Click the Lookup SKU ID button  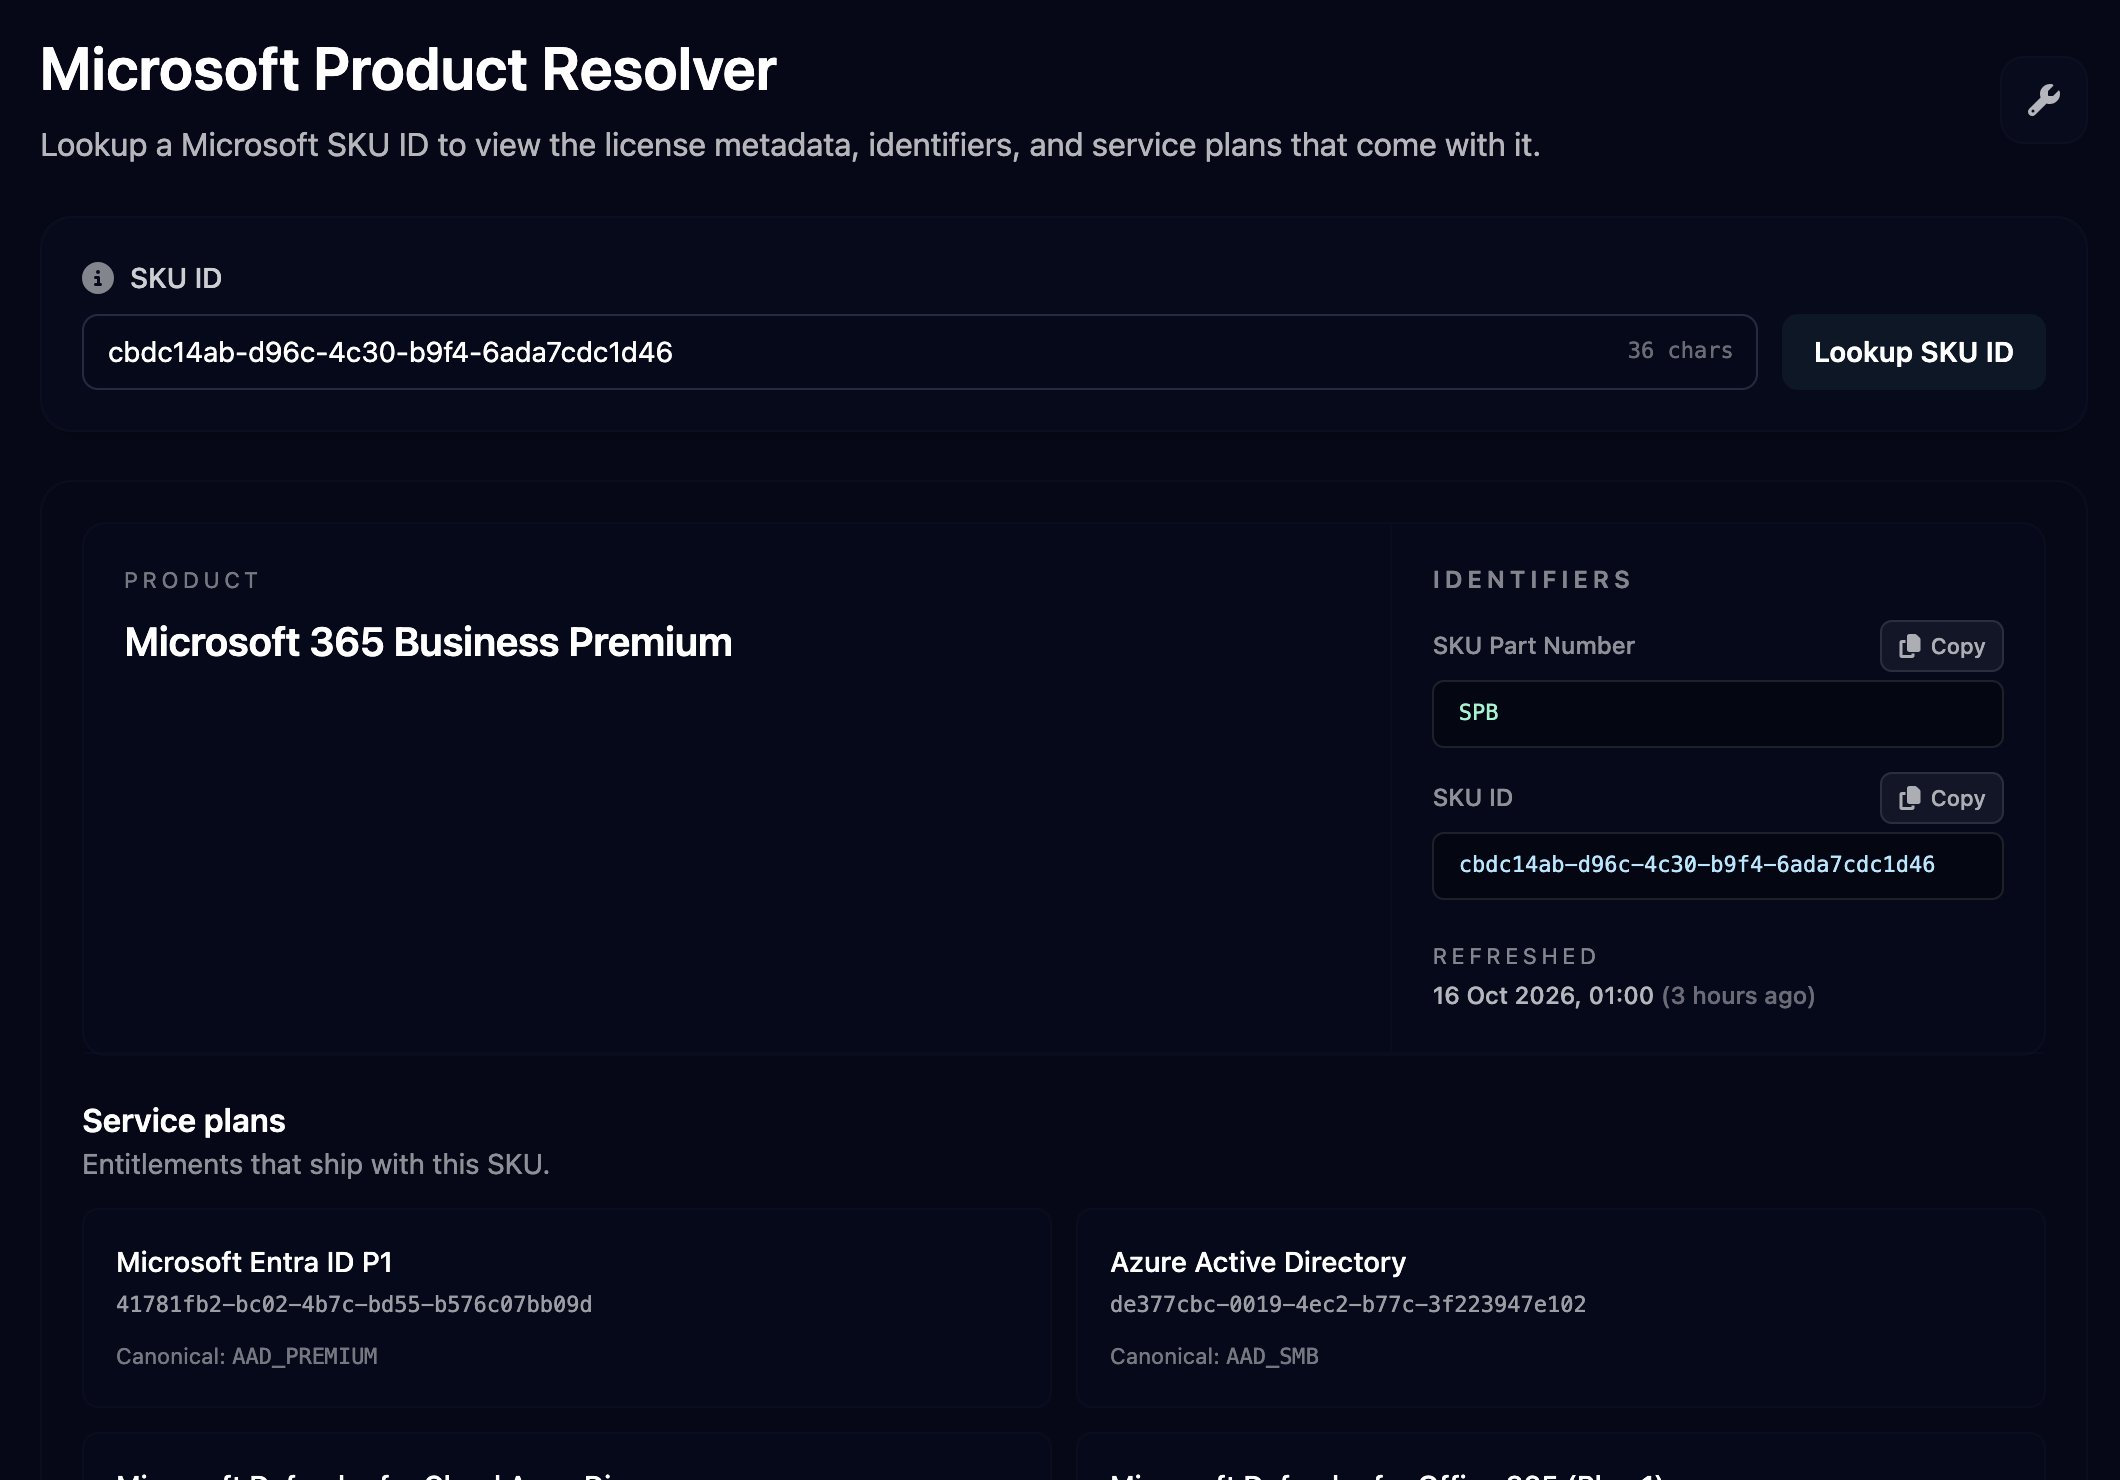click(x=1913, y=352)
